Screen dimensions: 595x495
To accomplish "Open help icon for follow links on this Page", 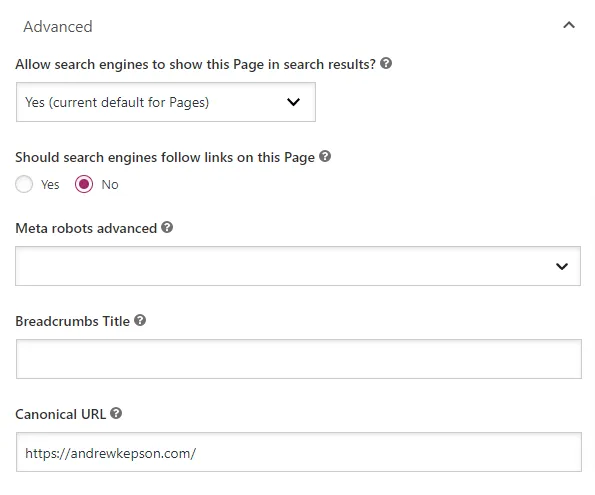I will click(325, 156).
